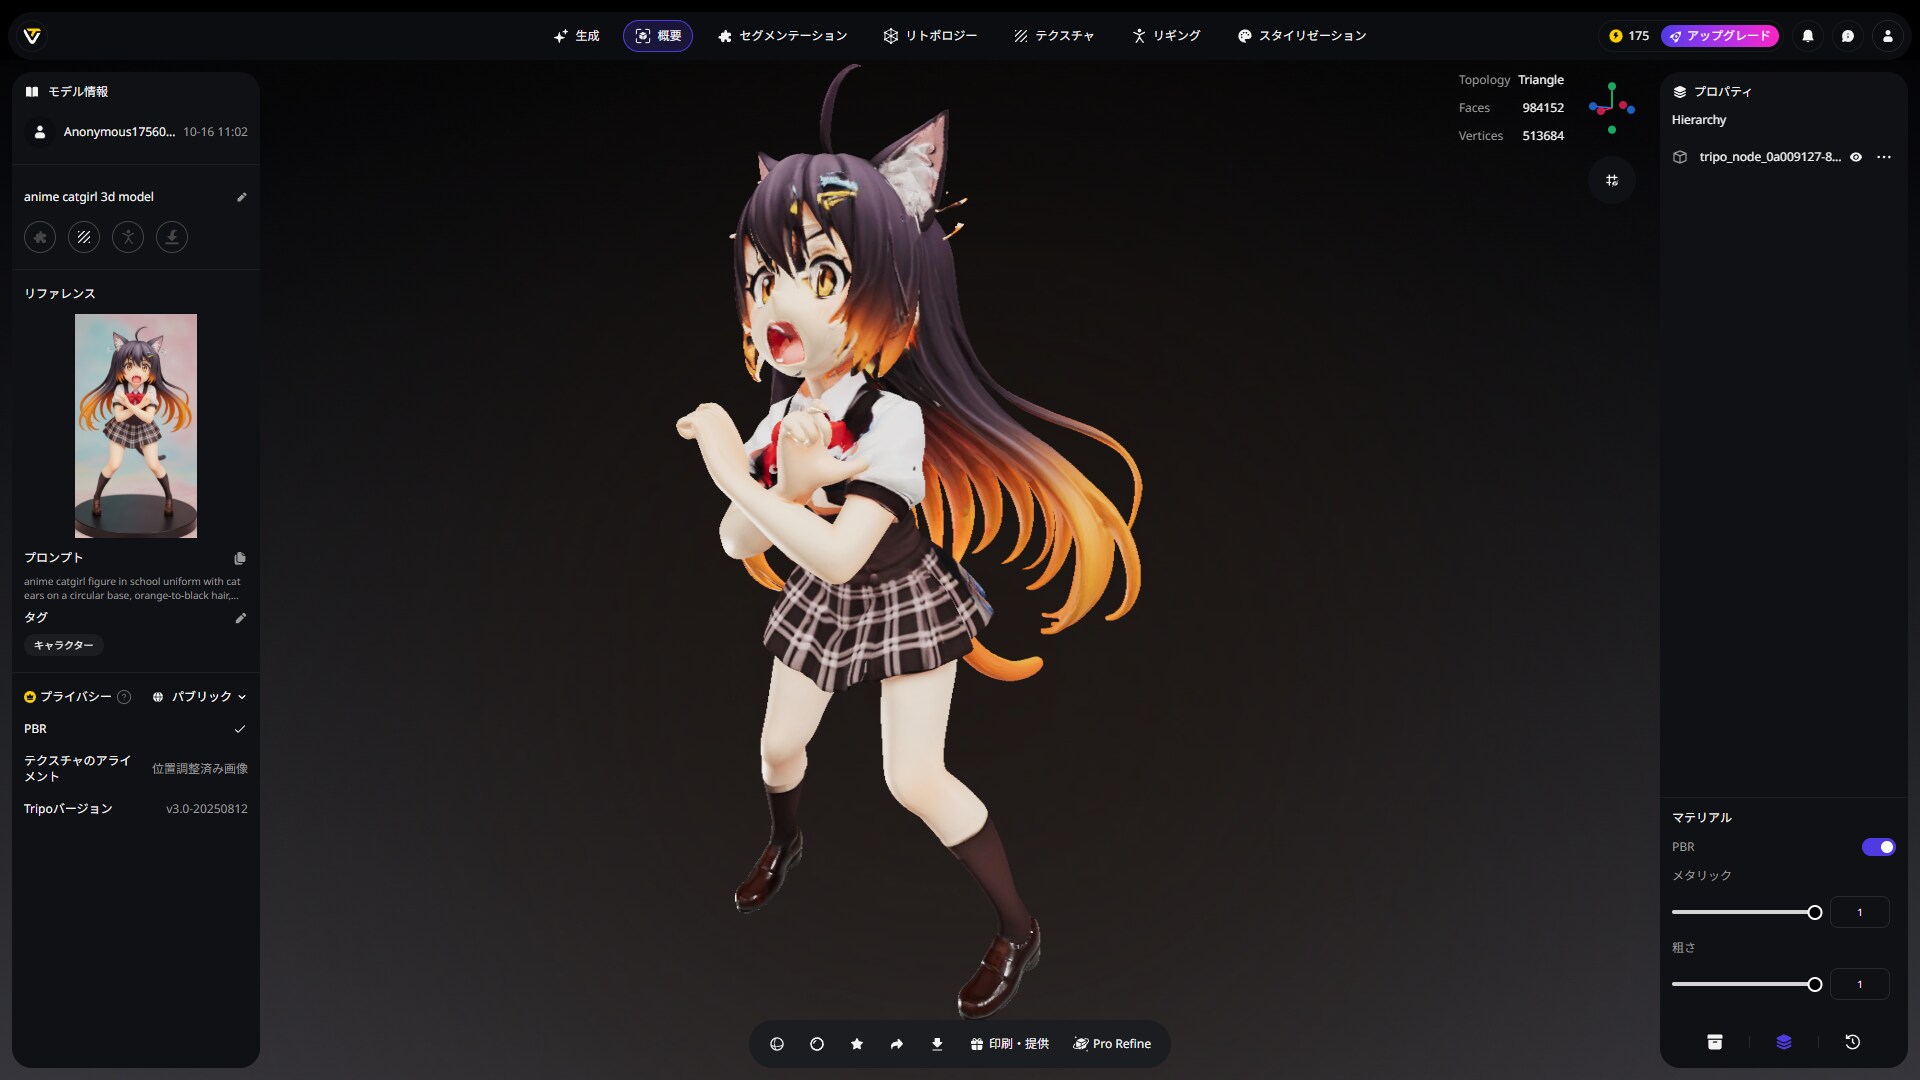This screenshot has height=1080, width=1920.
Task: Open the user account menu
Action: pos(1888,36)
